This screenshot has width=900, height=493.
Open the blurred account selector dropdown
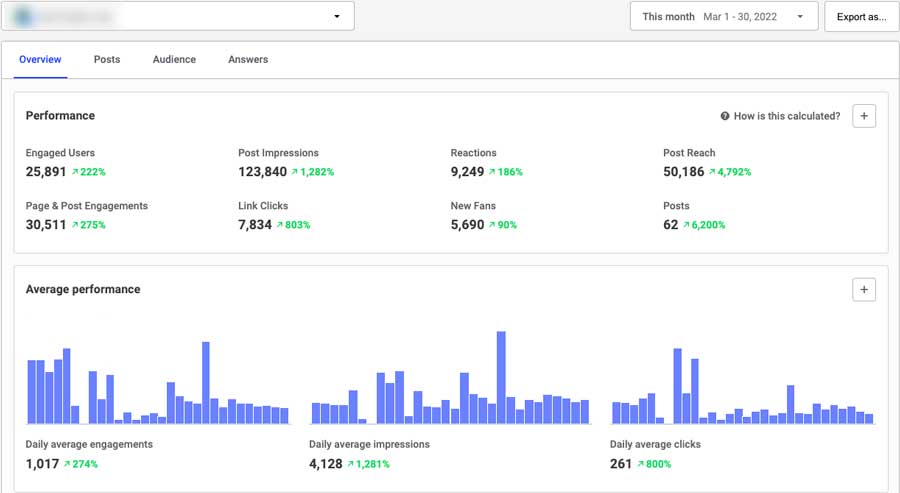[179, 16]
